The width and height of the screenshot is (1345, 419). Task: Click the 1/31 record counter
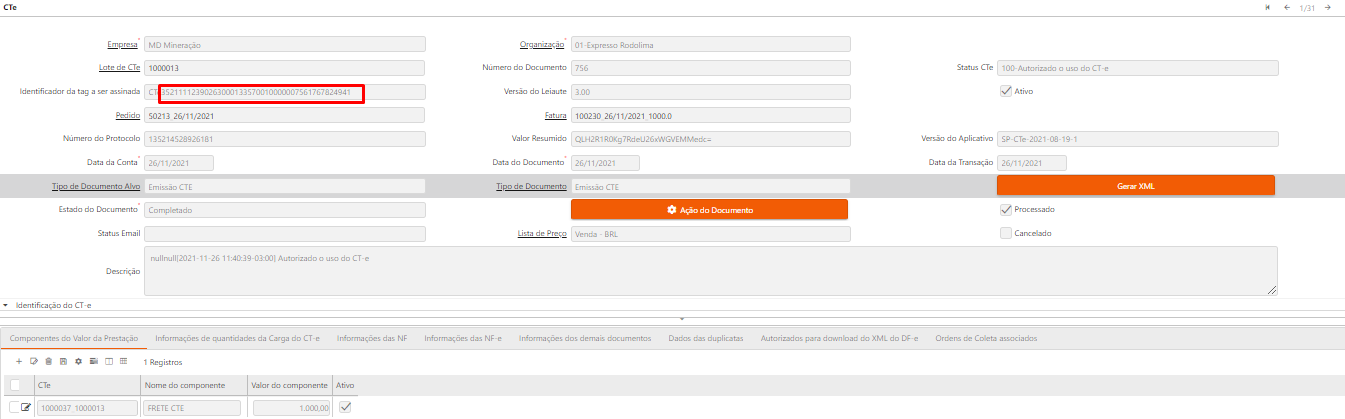[1307, 8]
